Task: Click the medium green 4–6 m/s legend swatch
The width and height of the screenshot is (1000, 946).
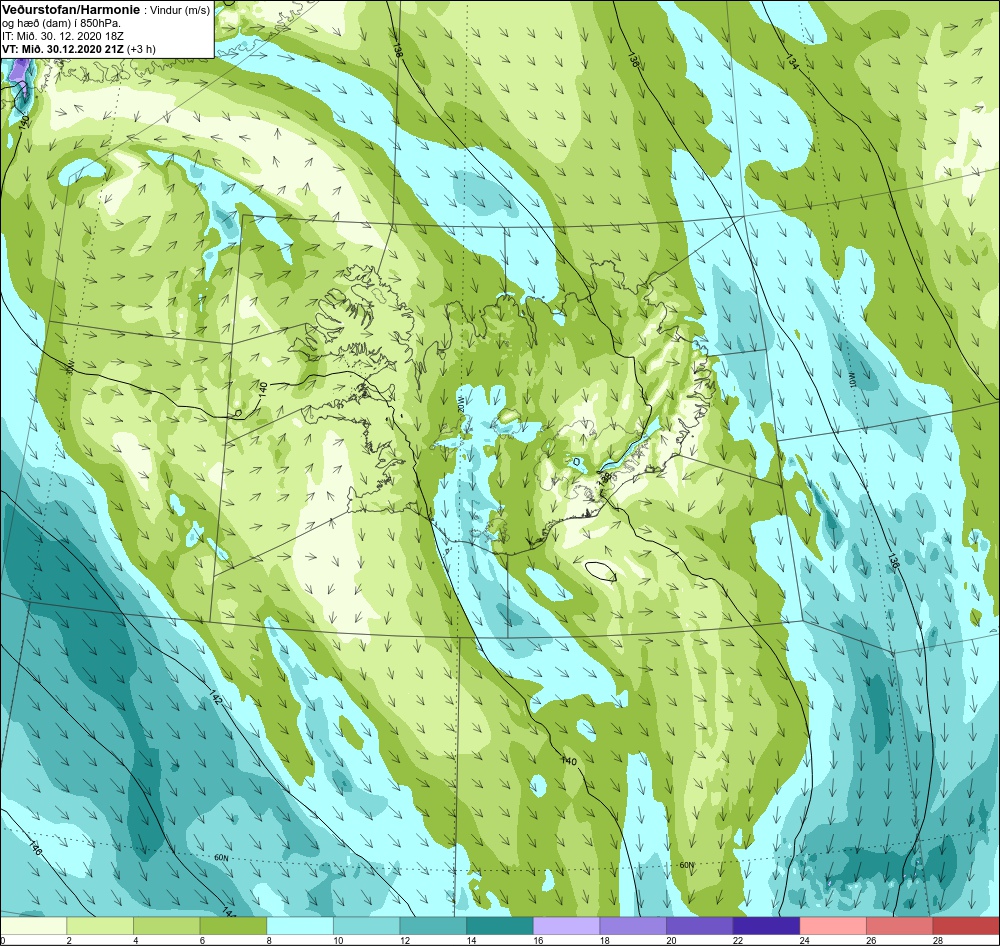Action: coord(166,926)
